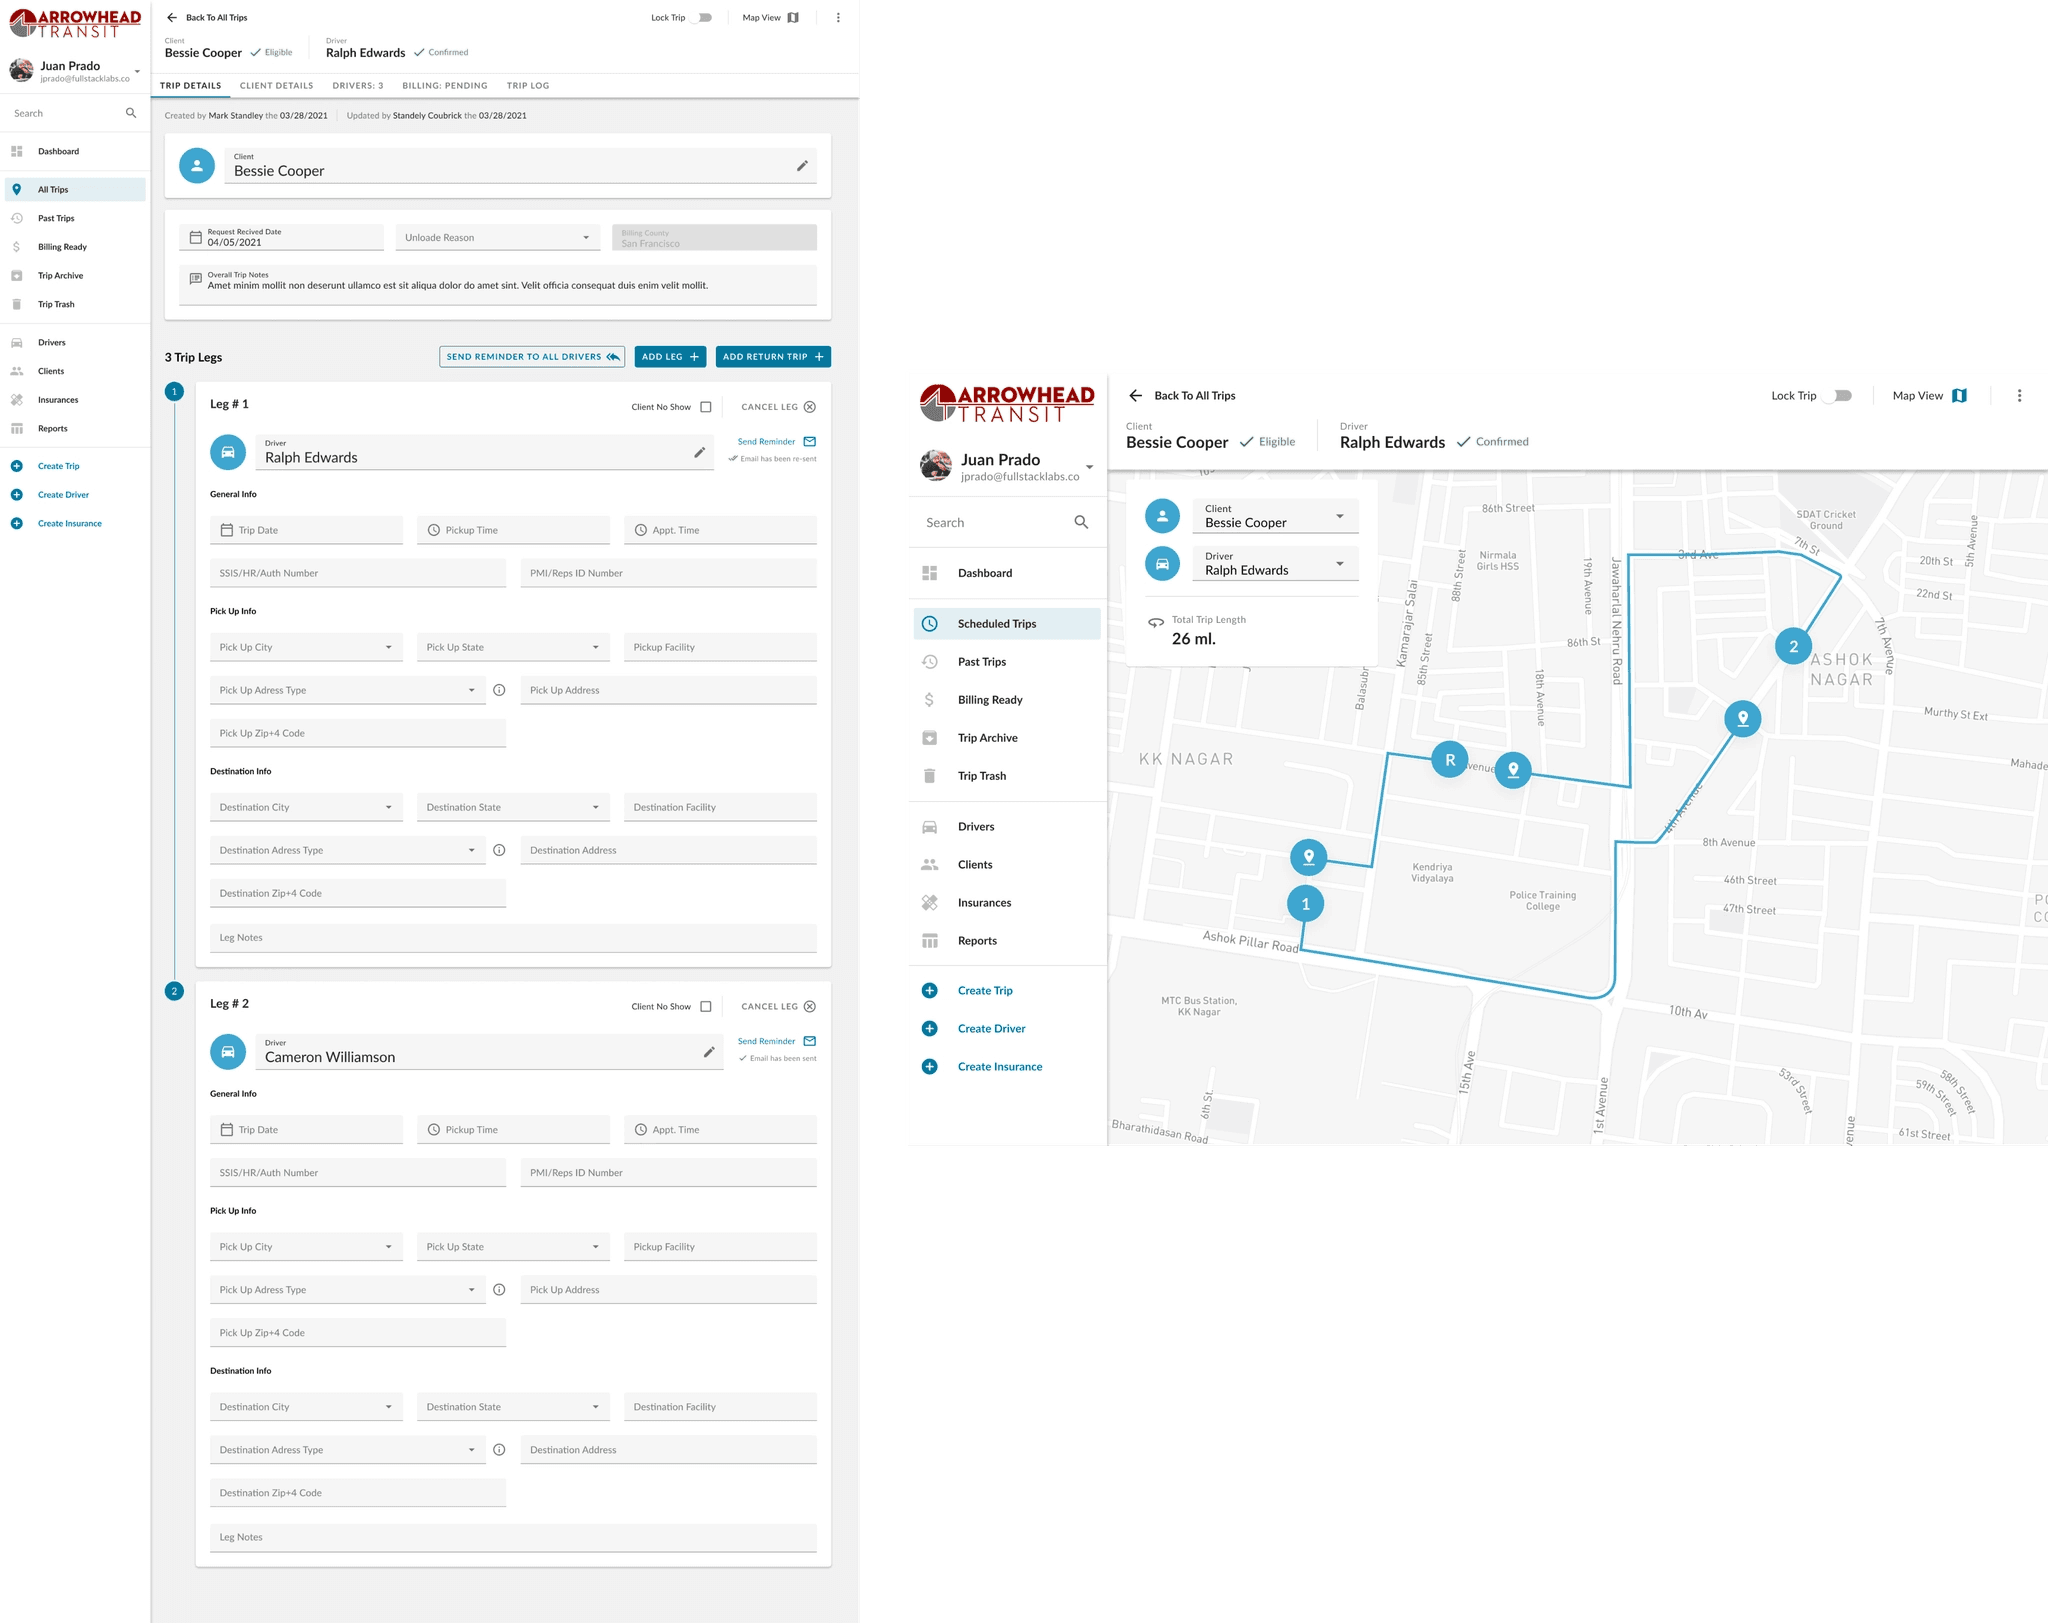Click Leg #2 Leg Notes field
Image resolution: width=2048 pixels, height=1623 pixels.
coord(513,1538)
